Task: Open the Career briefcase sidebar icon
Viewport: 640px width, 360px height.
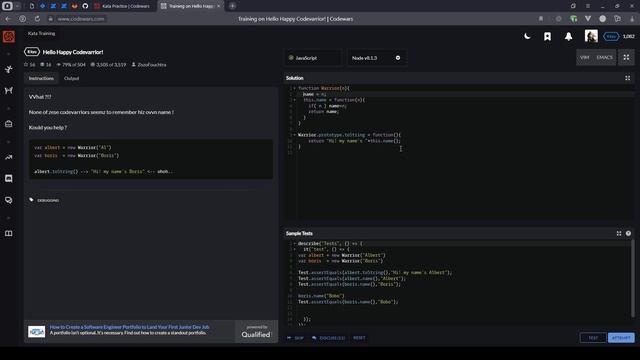Action: tap(9, 124)
